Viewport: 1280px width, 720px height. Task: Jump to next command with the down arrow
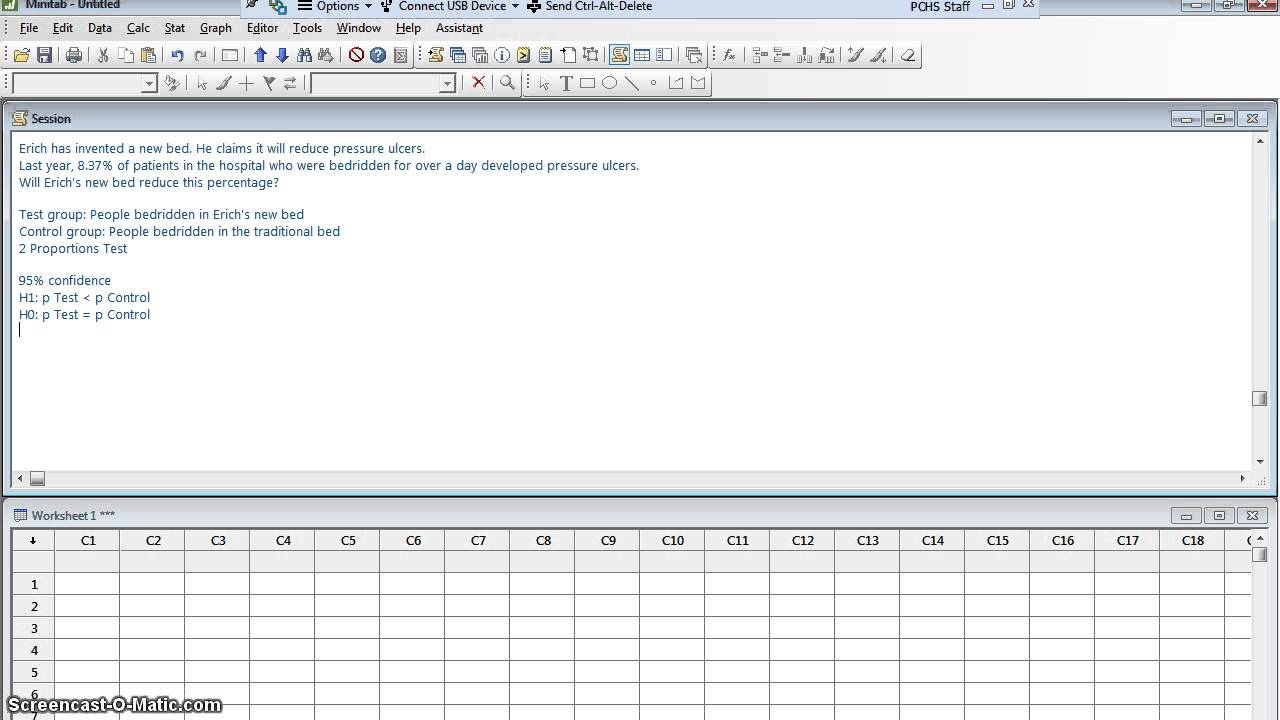[x=282, y=56]
